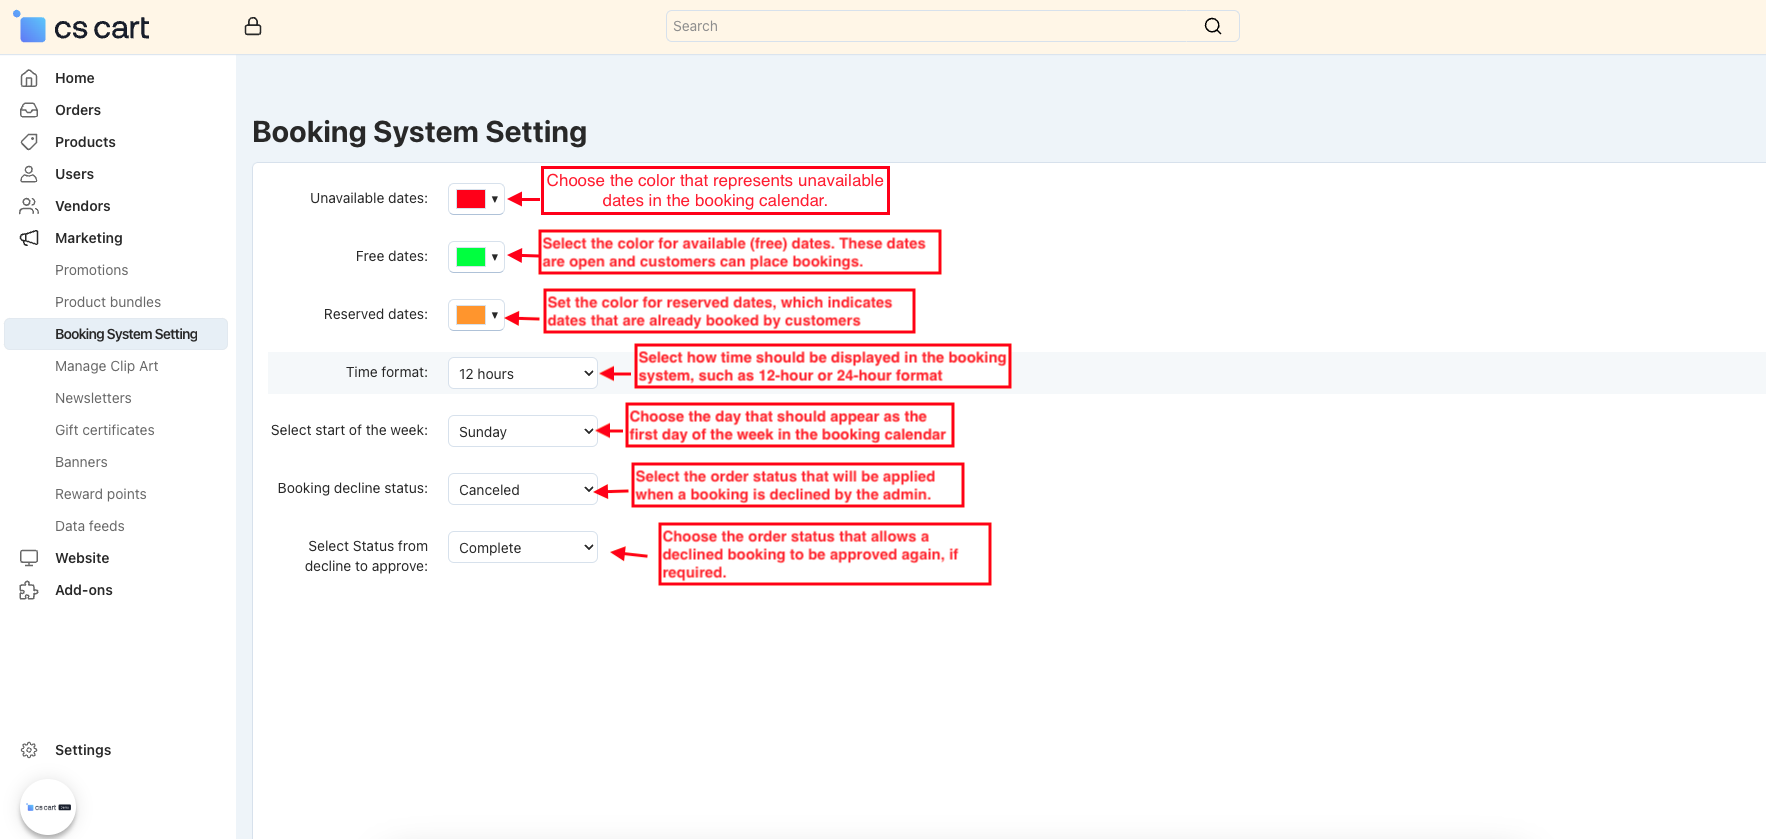Click the Website monitor icon
Screen dimensions: 1766x839
[29, 558]
